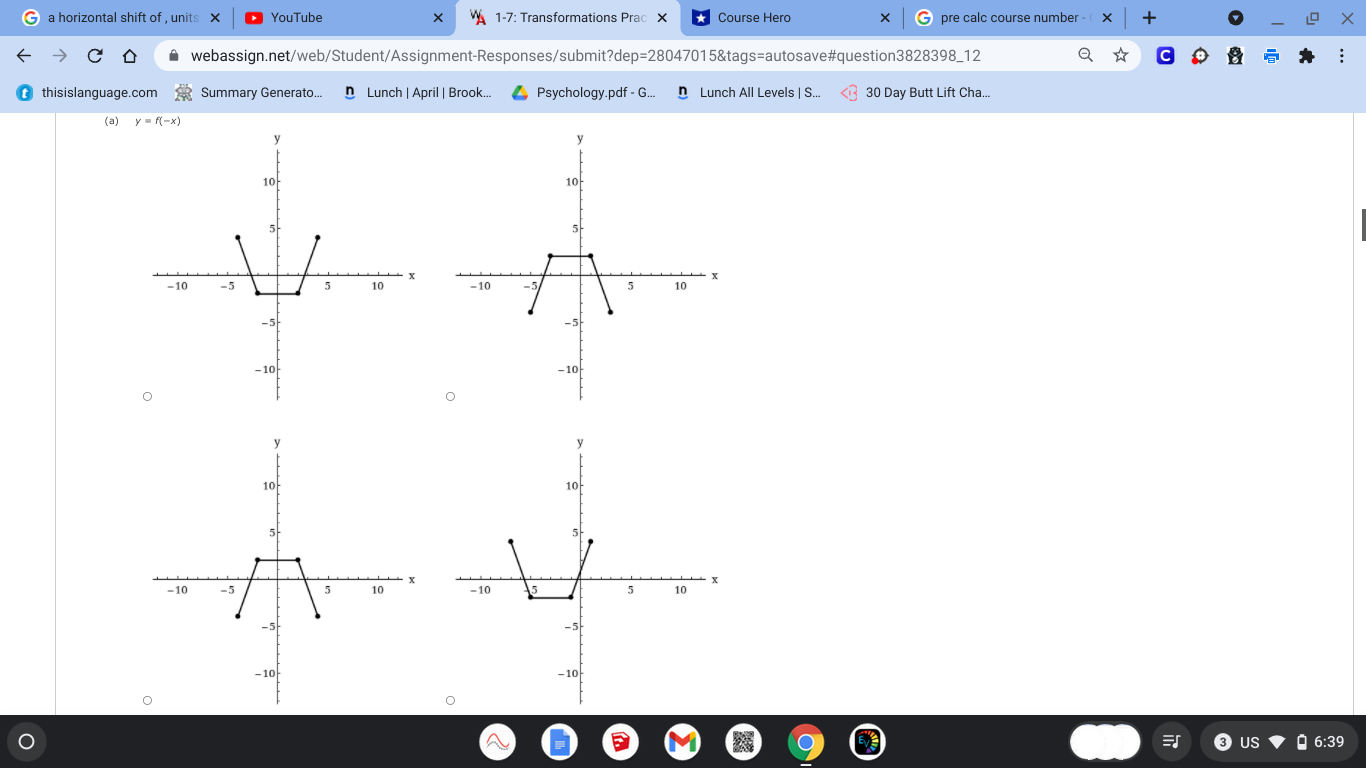Launch the graphing calculator app from the shelf
Image resolution: width=1366 pixels, height=768 pixels.
pyautogui.click(x=498, y=742)
